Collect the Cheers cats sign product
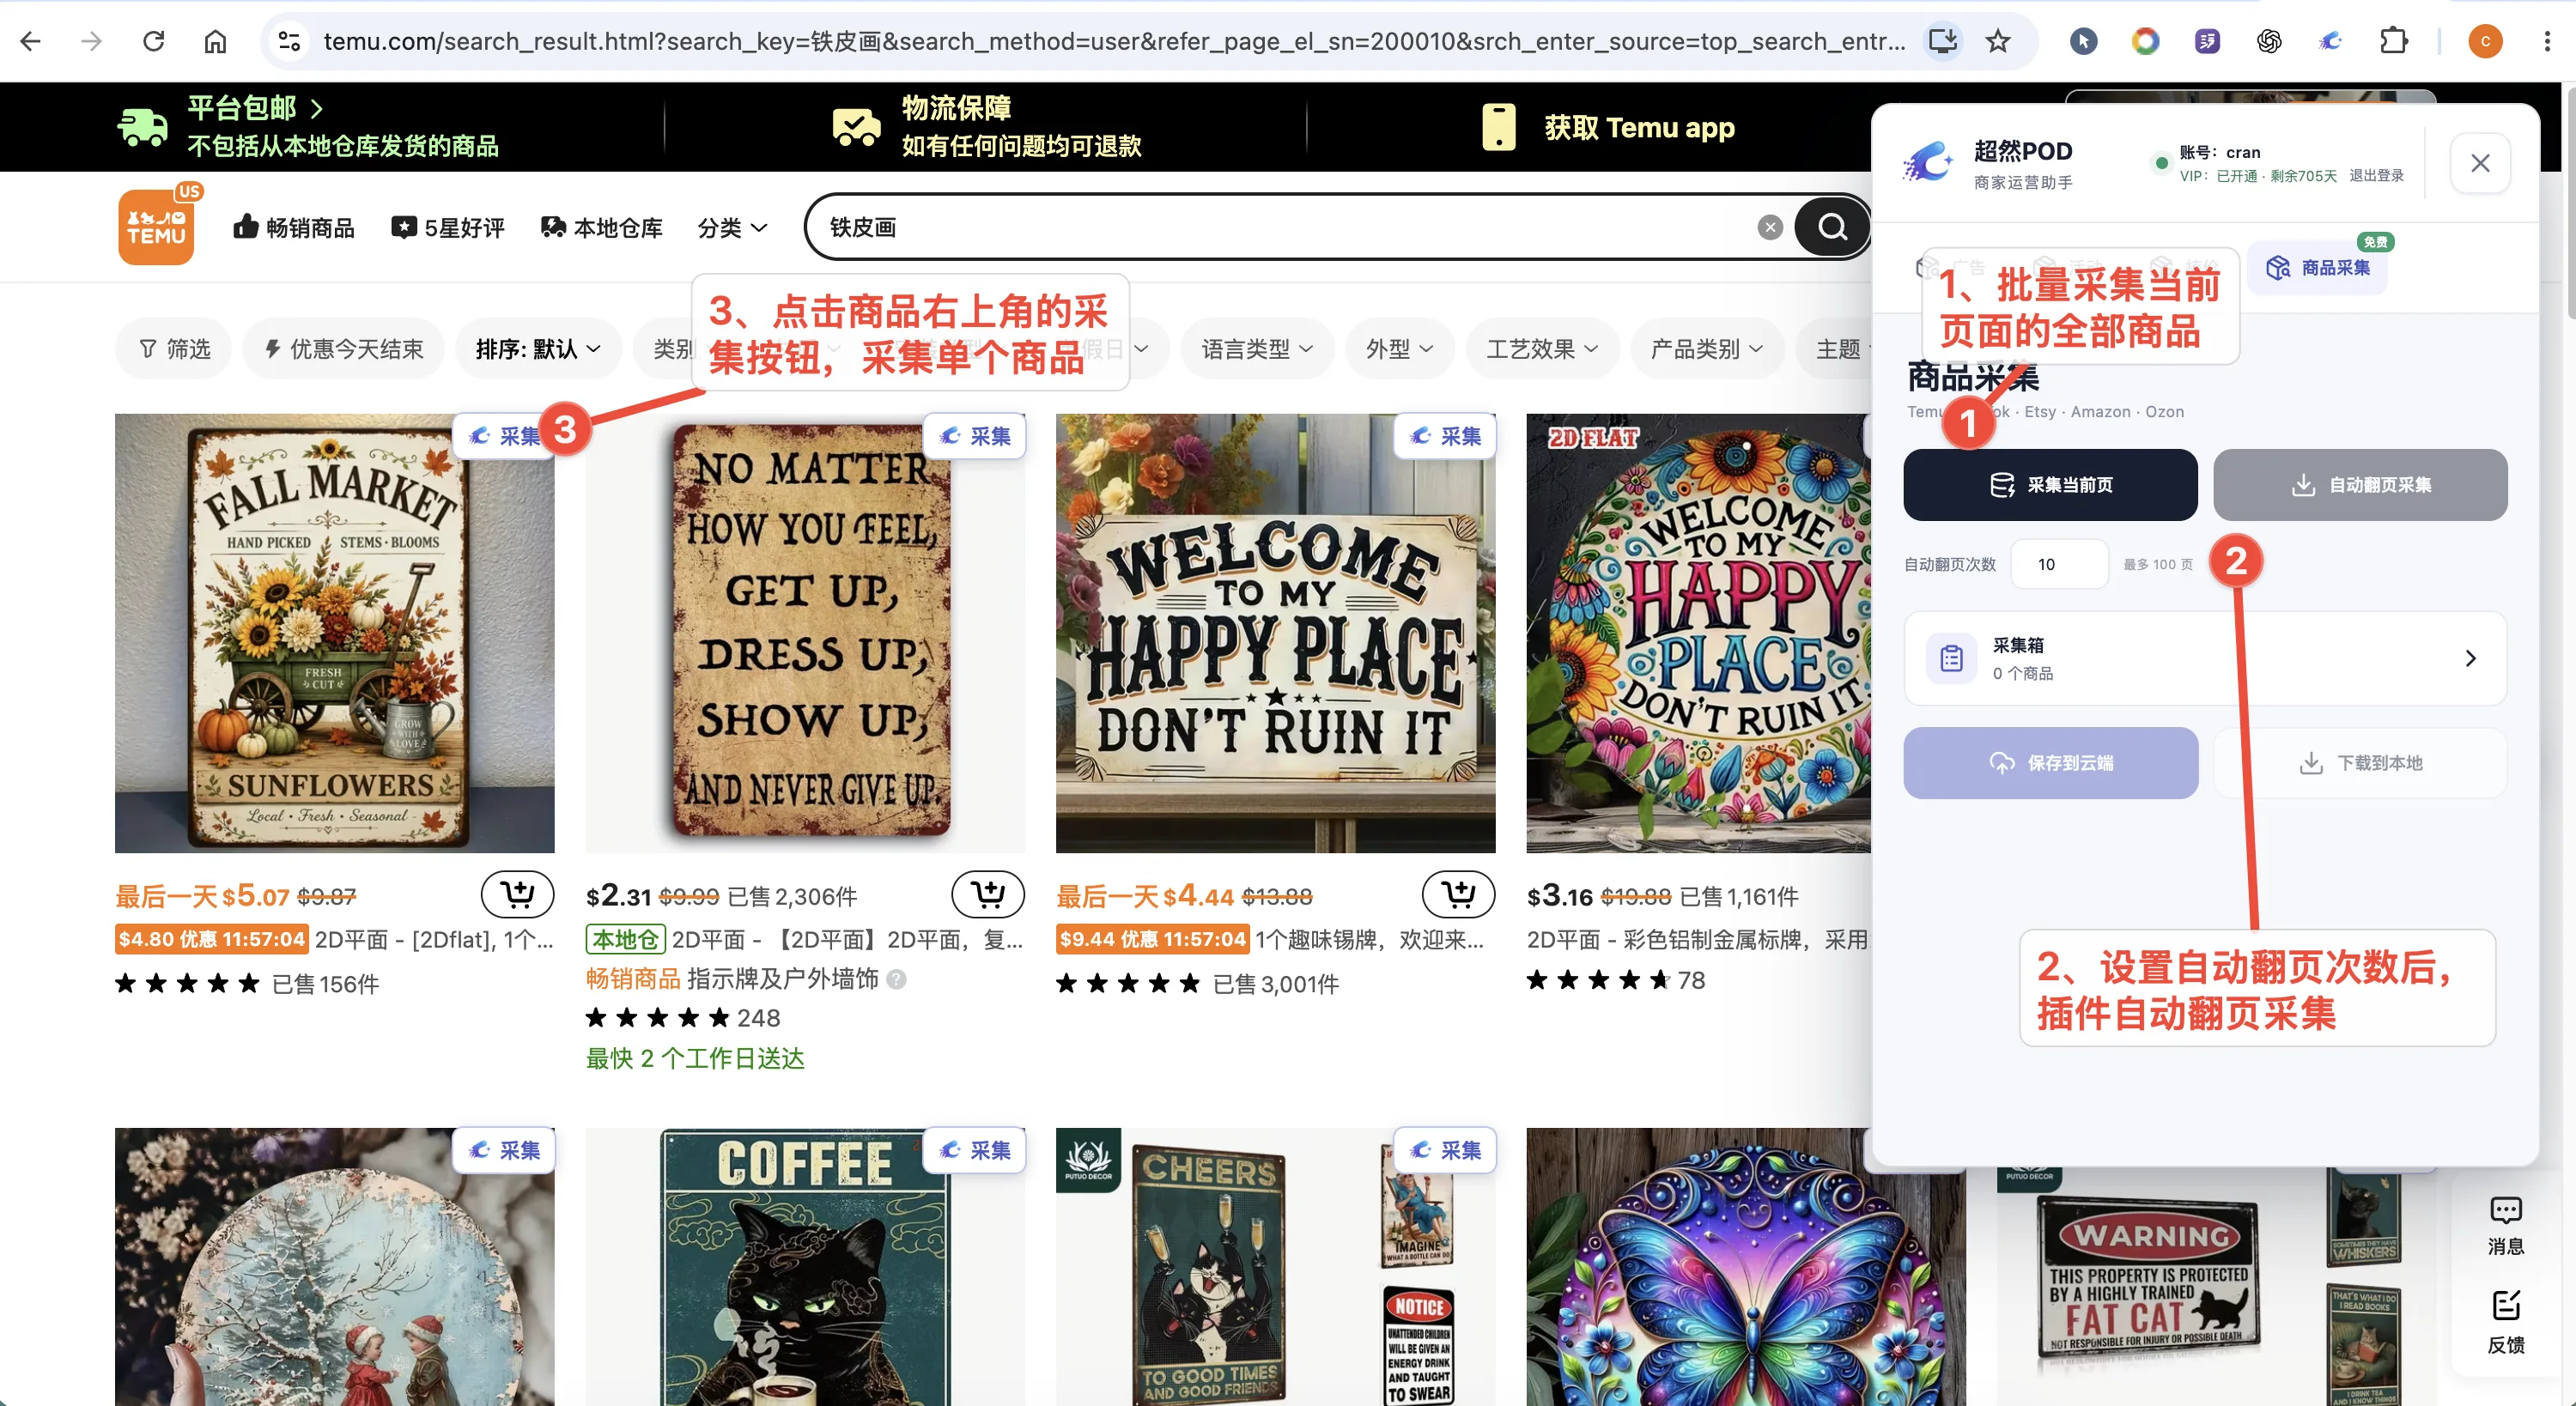The width and height of the screenshot is (2576, 1406). [x=1445, y=1150]
